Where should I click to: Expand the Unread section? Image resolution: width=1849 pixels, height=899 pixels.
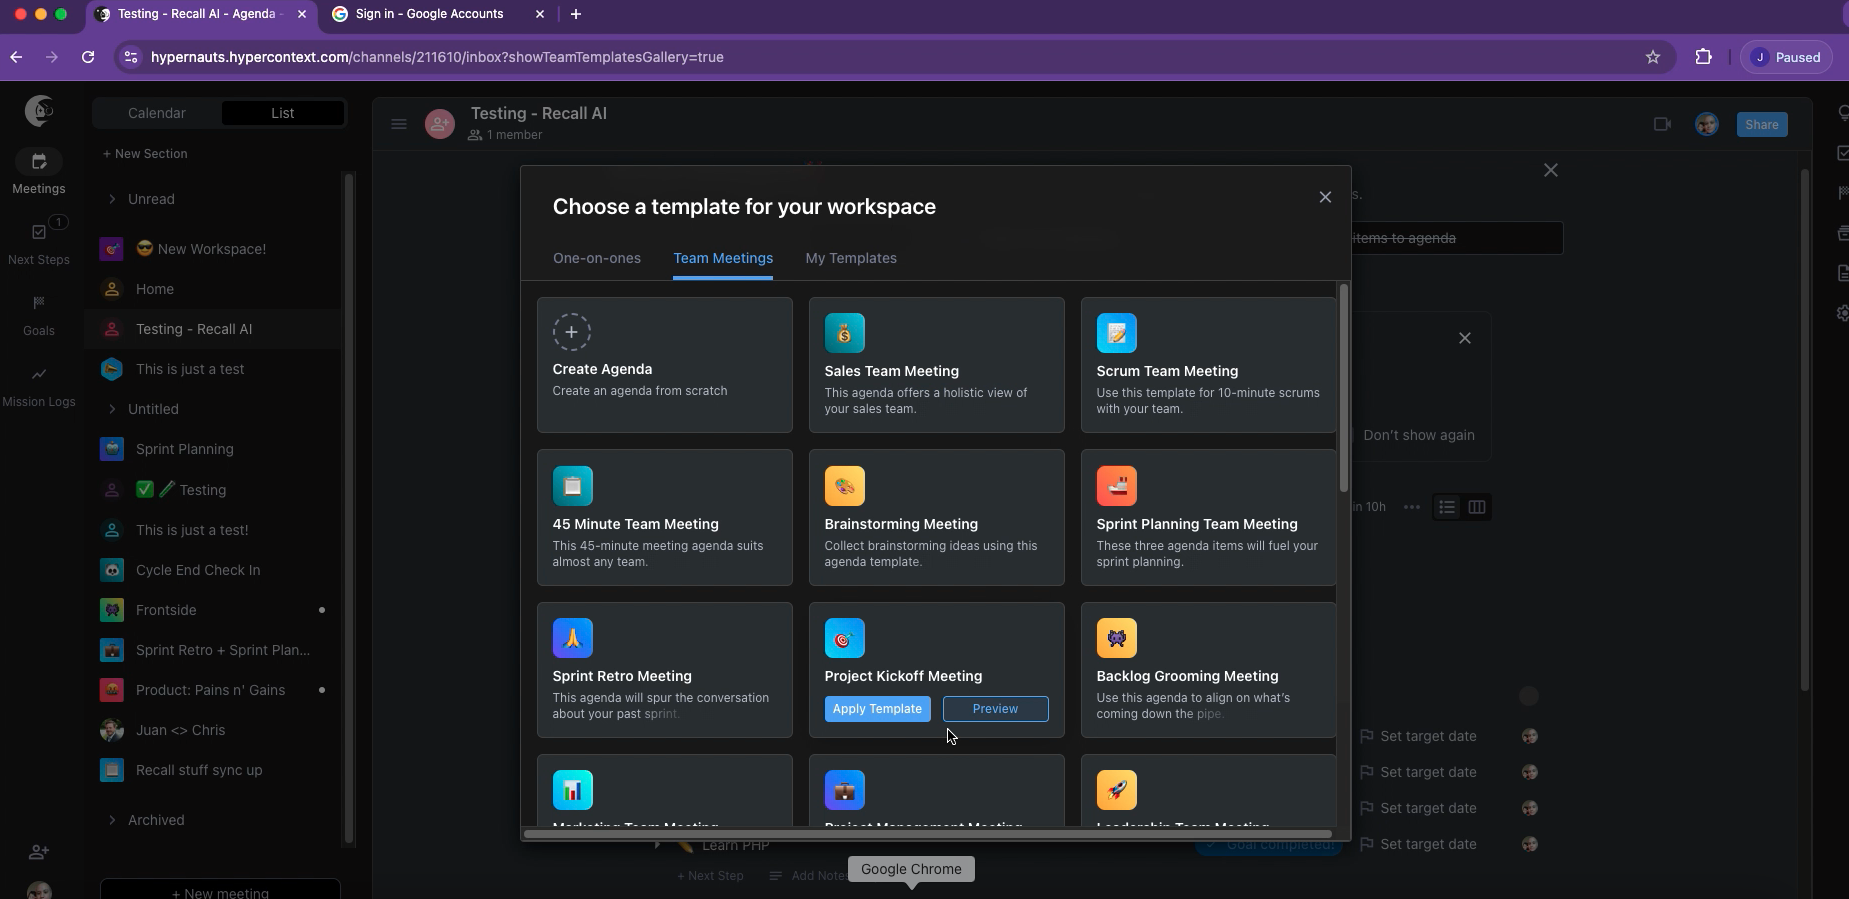click(112, 199)
